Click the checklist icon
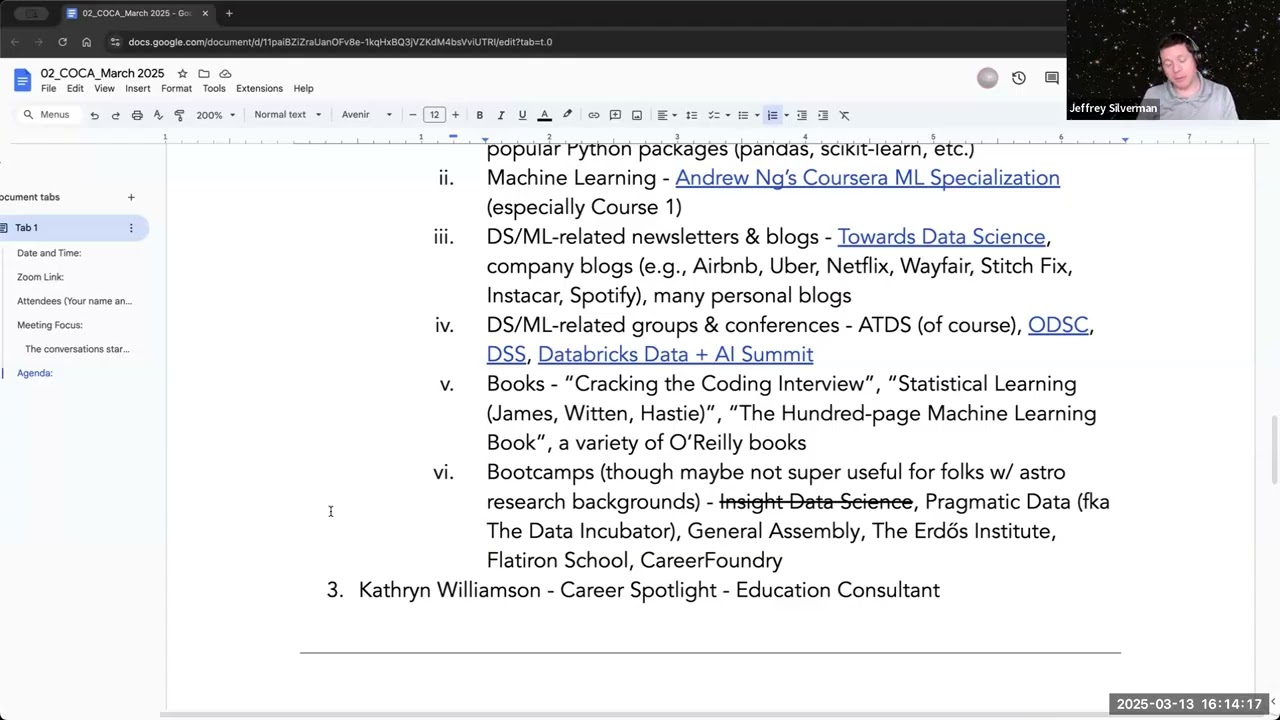 [x=714, y=115]
